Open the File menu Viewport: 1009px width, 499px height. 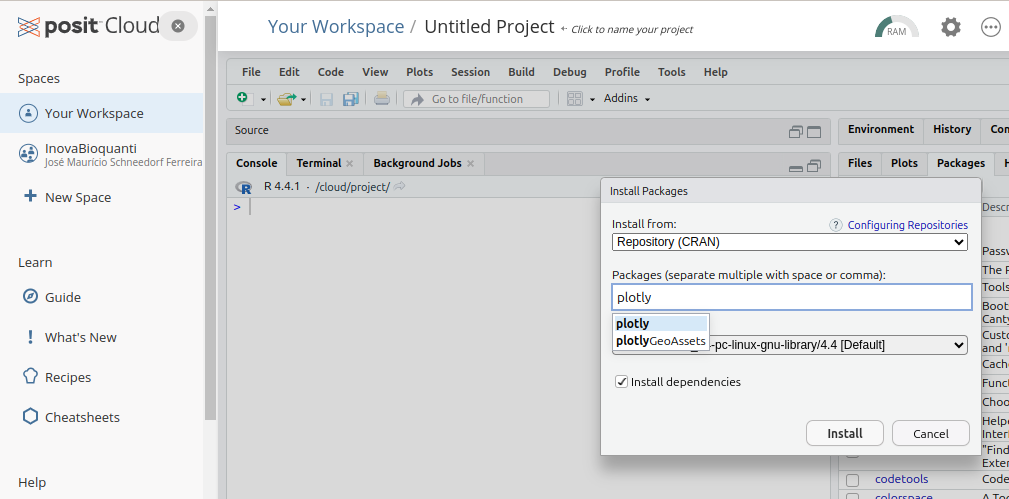pyautogui.click(x=251, y=72)
